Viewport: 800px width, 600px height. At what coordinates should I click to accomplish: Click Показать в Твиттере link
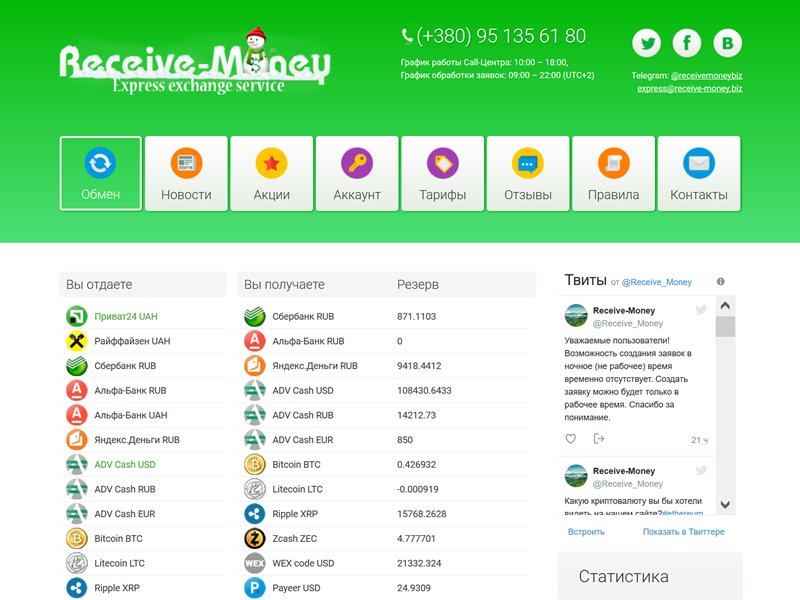684,532
